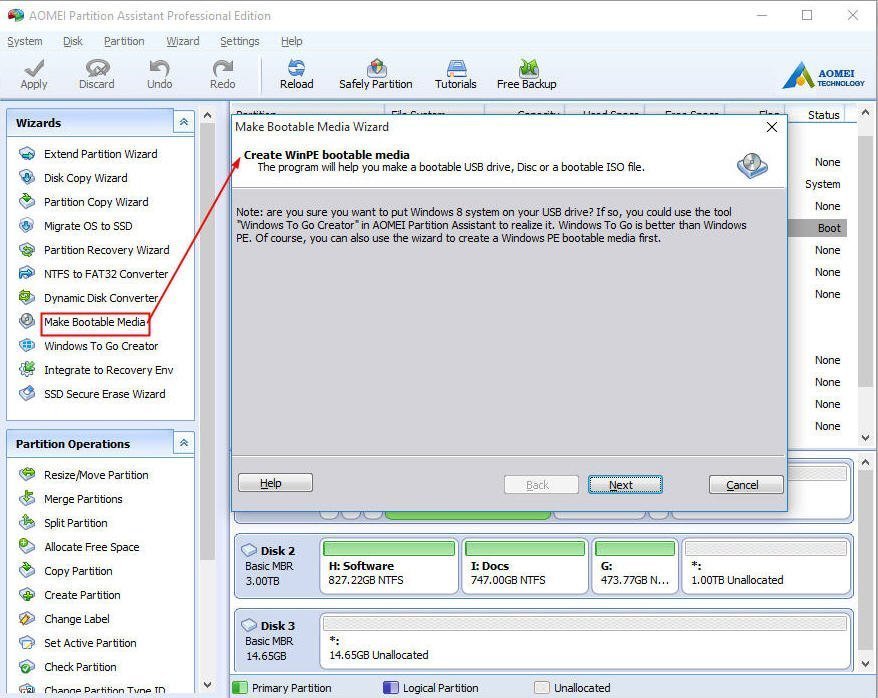This screenshot has height=698, width=878.
Task: Click the Primary Partition legend swatch
Action: pos(240,687)
